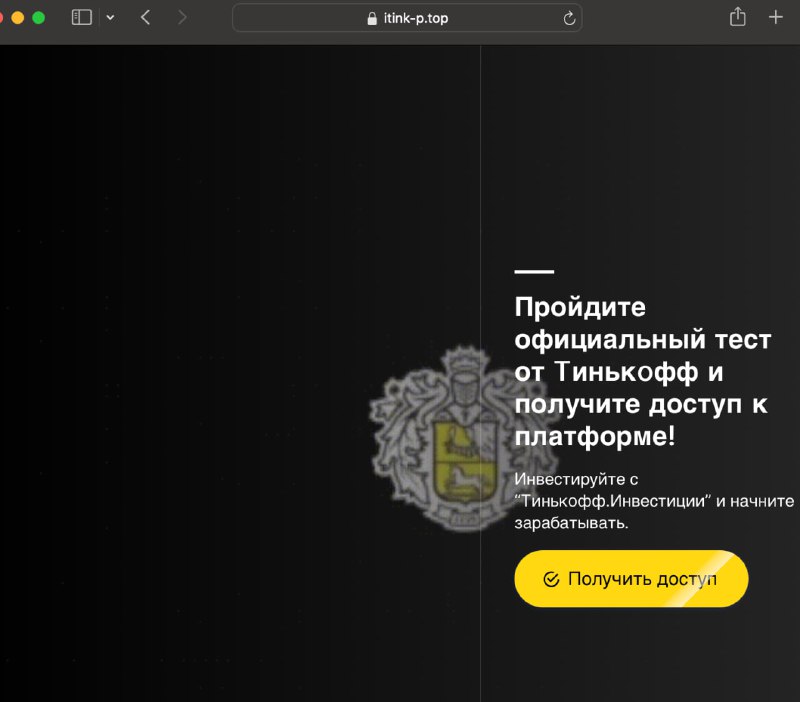This screenshot has height=702, width=800.
Task: Click the heading "Пройдите официальный тест"
Action: [643, 323]
